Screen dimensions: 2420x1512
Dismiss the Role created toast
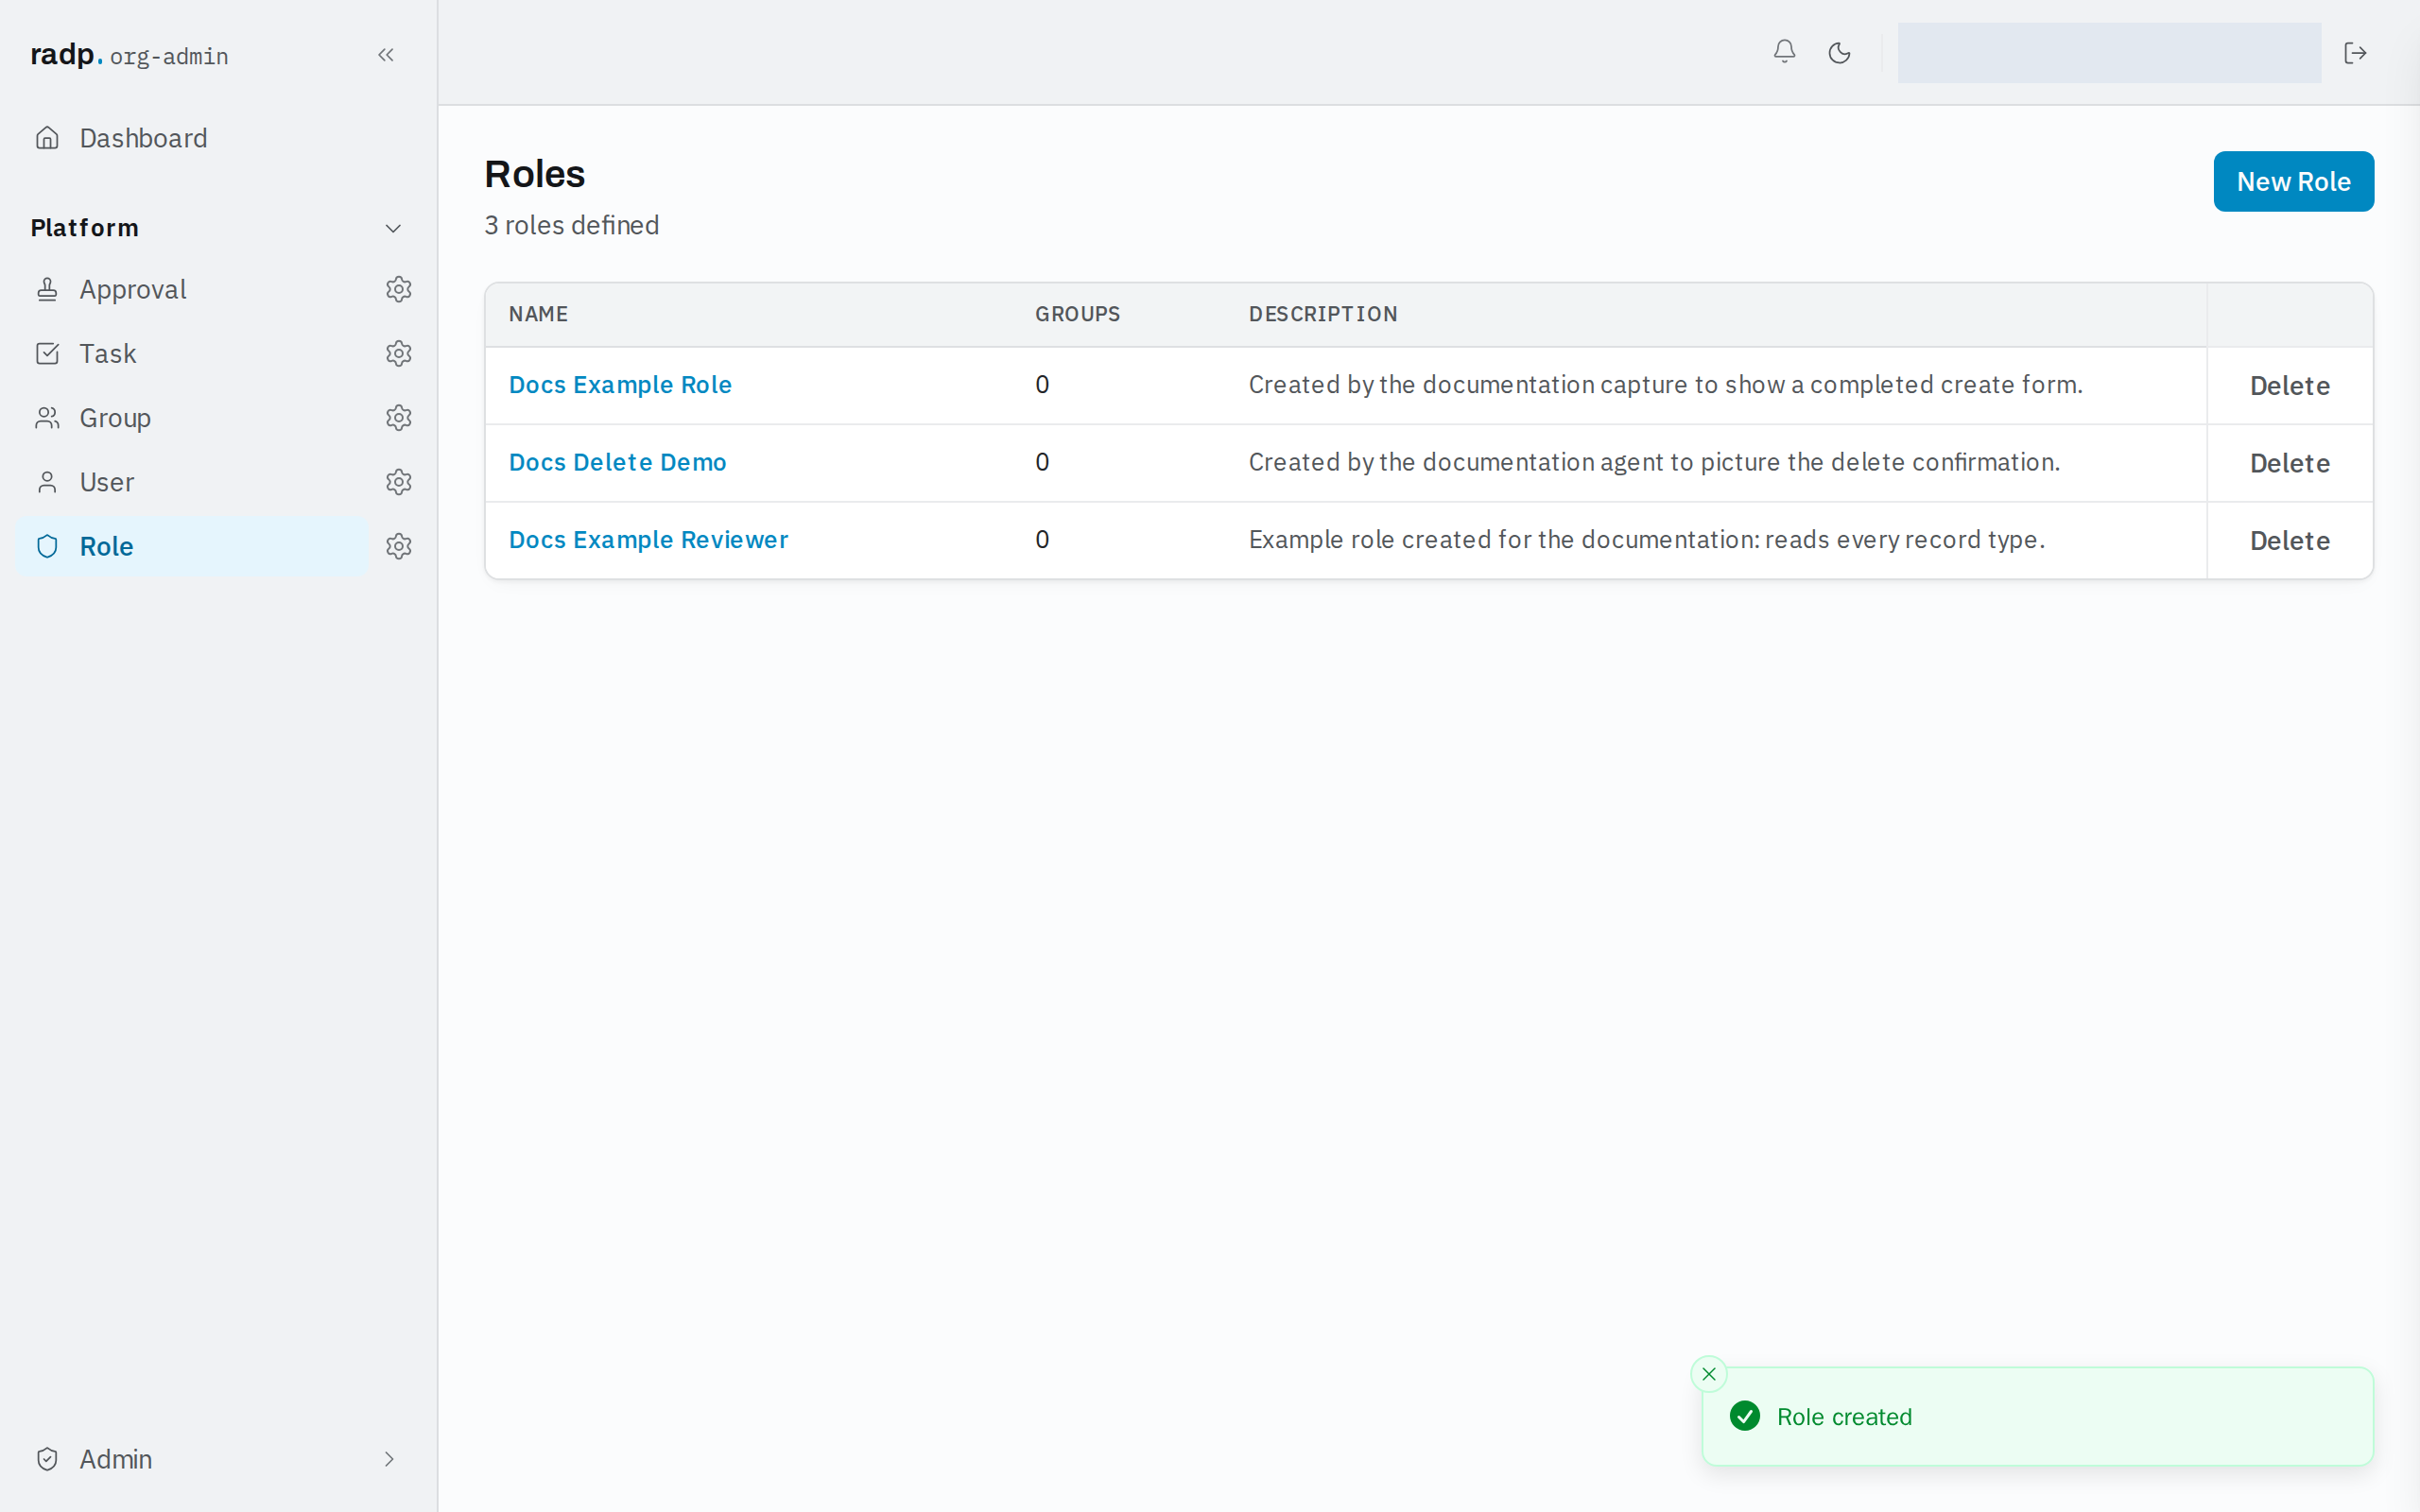click(x=1708, y=1374)
